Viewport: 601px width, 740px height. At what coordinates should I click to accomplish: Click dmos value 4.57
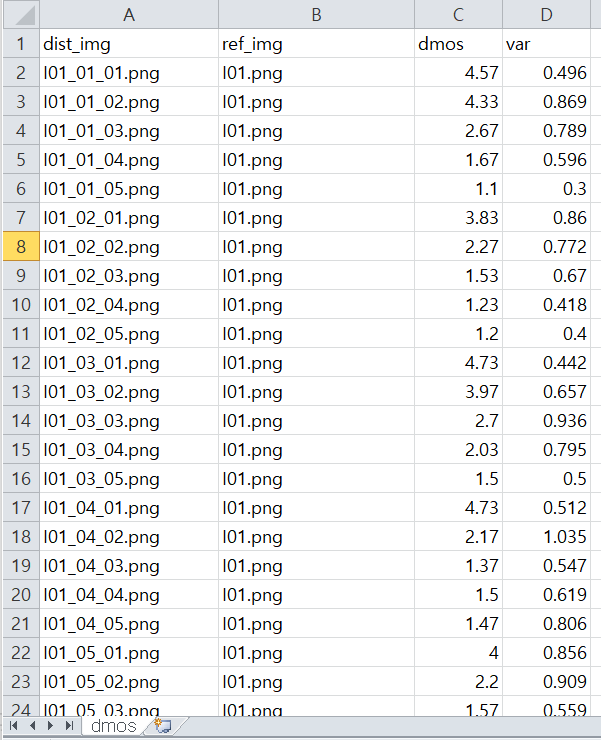coord(458,73)
